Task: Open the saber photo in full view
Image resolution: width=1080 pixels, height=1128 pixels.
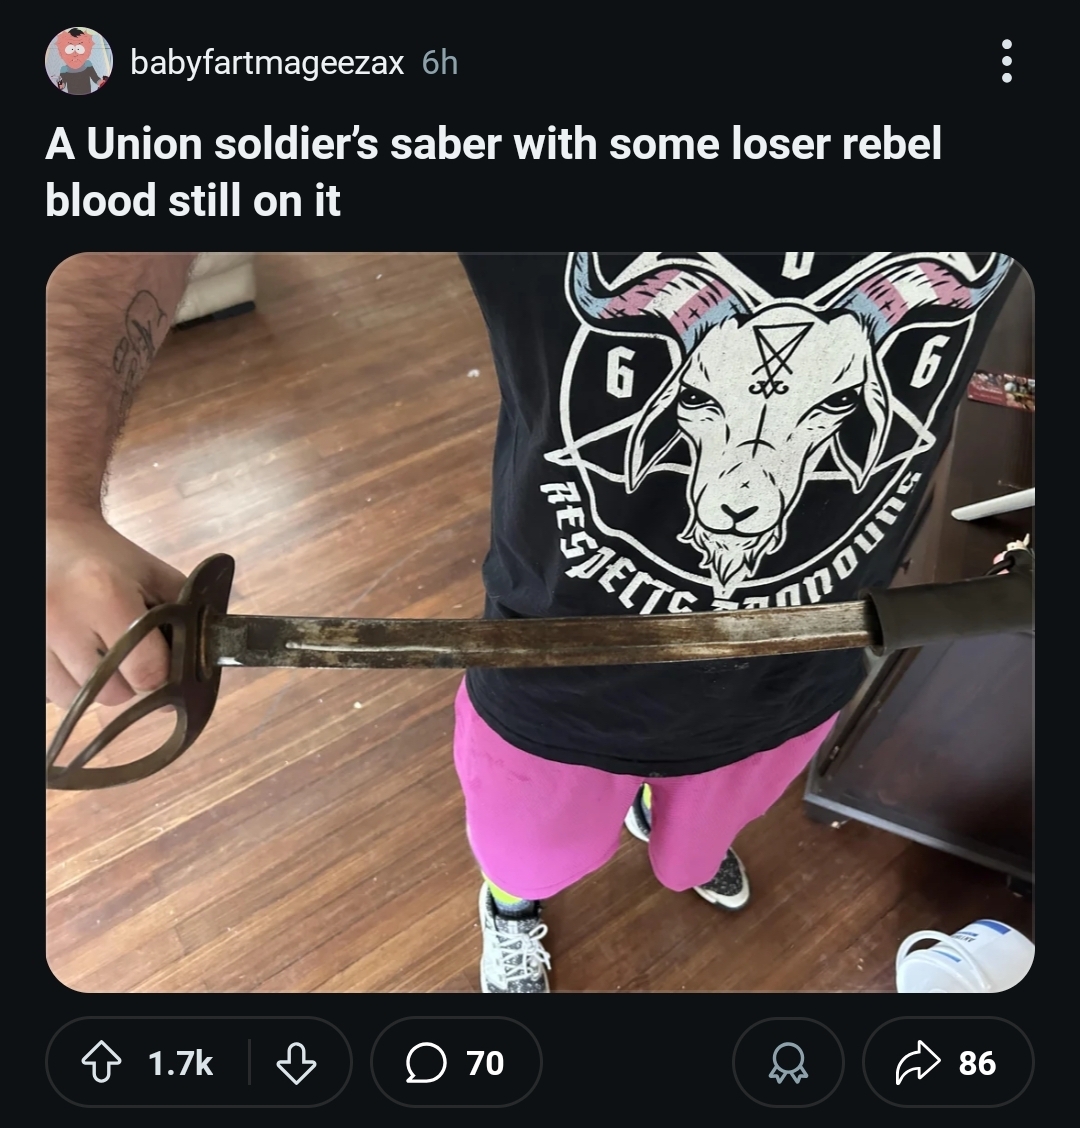Action: coord(540,622)
